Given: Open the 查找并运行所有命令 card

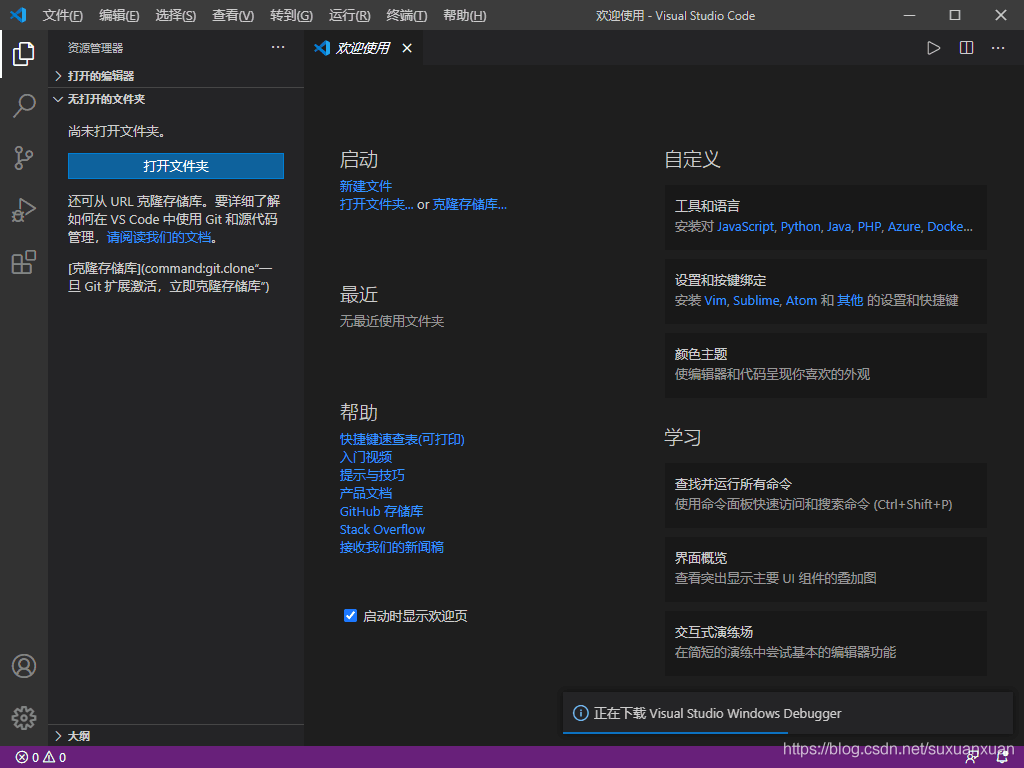Looking at the screenshot, I should click(825, 495).
